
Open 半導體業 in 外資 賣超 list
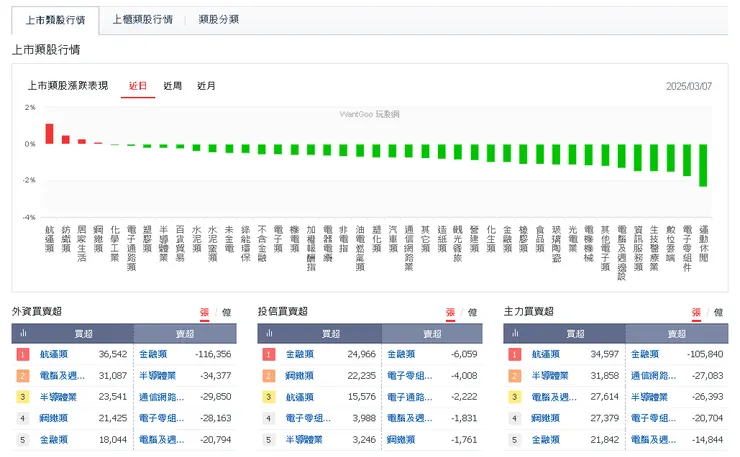click(x=158, y=376)
